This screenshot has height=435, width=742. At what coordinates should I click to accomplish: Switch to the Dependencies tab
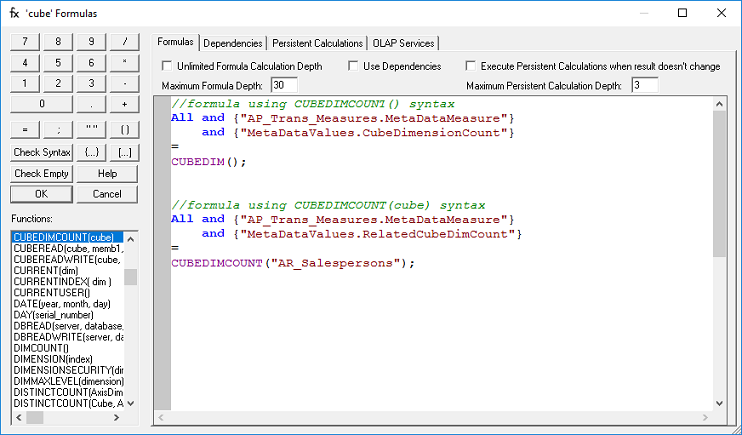click(232, 43)
